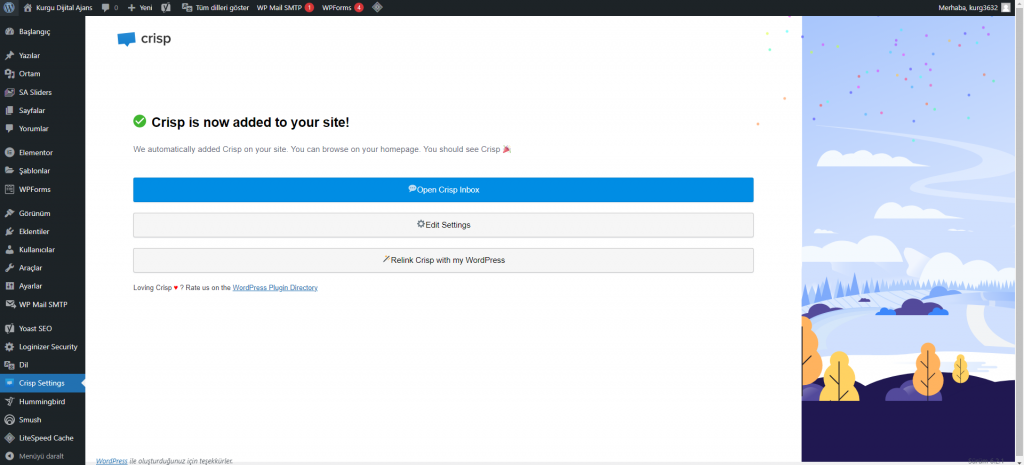Open WPForms notifications in the admin bar
Image resolution: width=1024 pixels, height=465 pixels.
click(342, 8)
